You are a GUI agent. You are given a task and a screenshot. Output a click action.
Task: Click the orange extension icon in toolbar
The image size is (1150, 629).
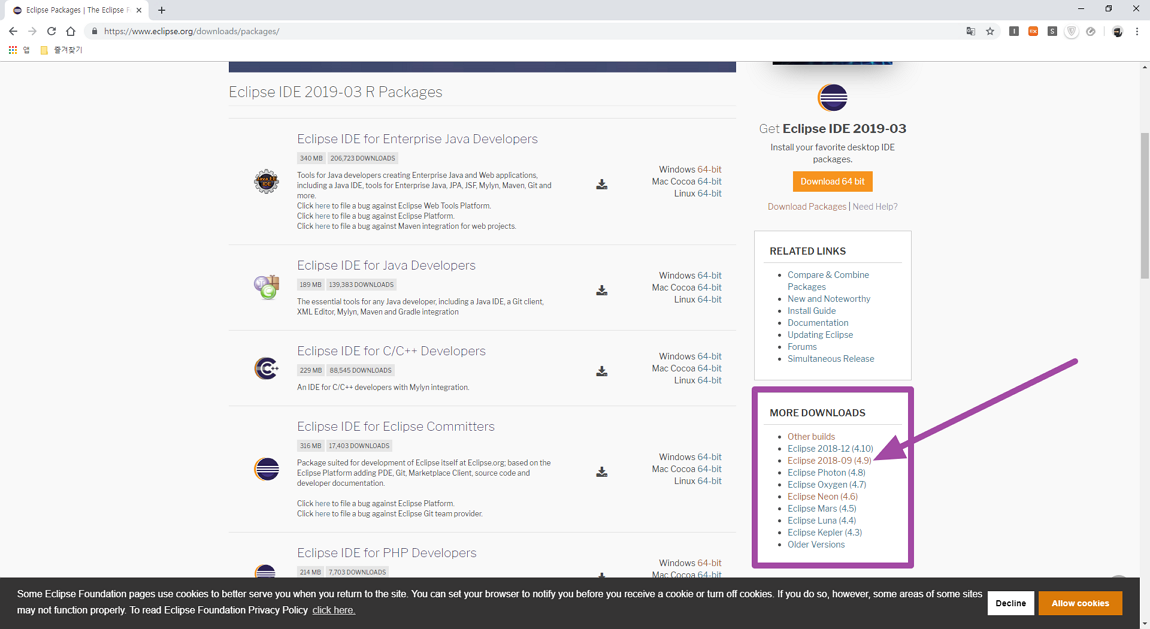coord(1033,32)
